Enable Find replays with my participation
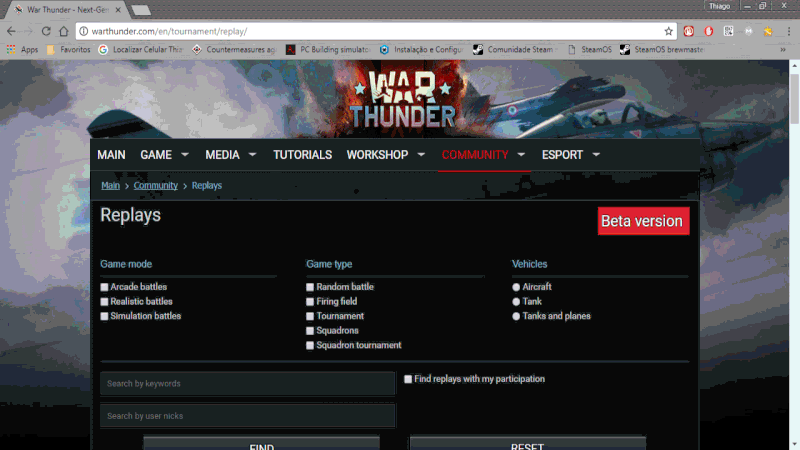Viewport: 800px width, 450px height. [408, 379]
